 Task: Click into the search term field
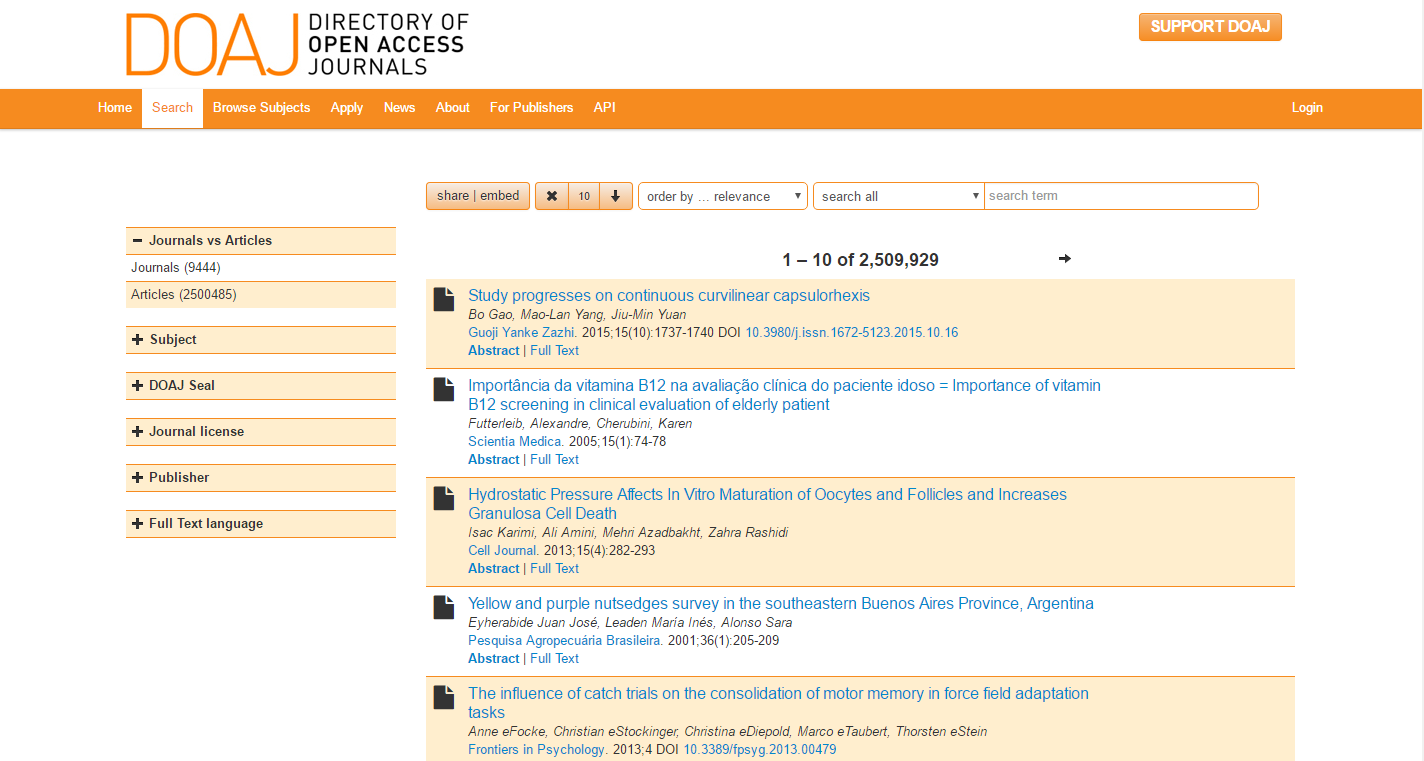tap(1121, 196)
